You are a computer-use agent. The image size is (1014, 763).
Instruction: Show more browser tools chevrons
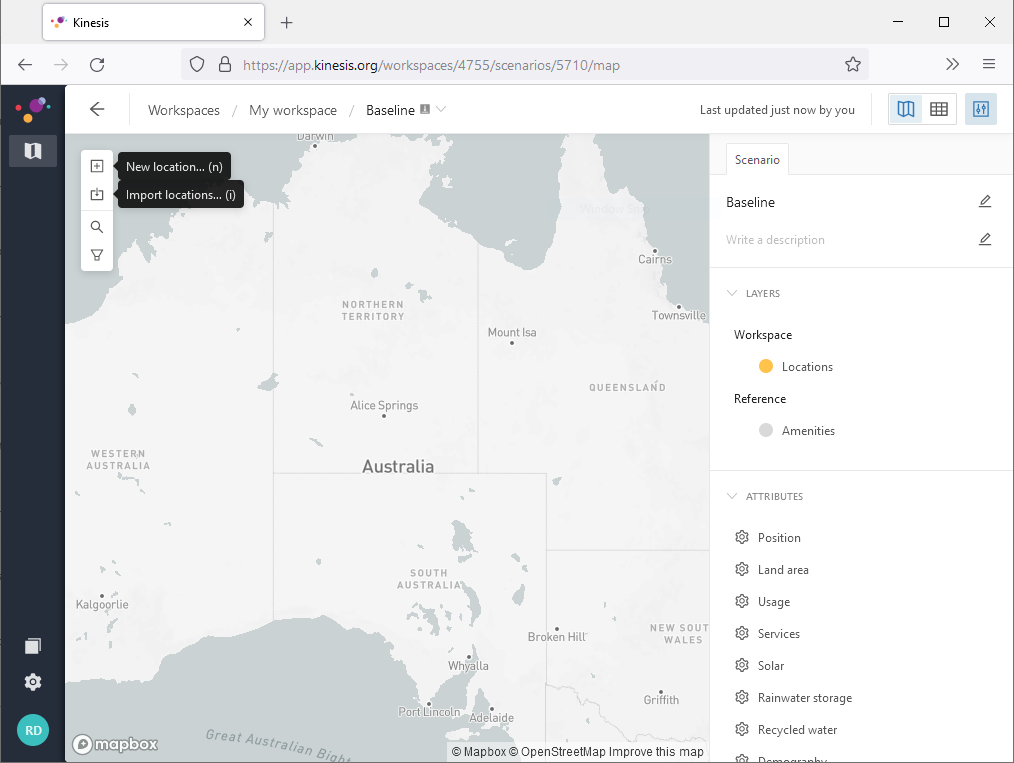[x=952, y=64]
